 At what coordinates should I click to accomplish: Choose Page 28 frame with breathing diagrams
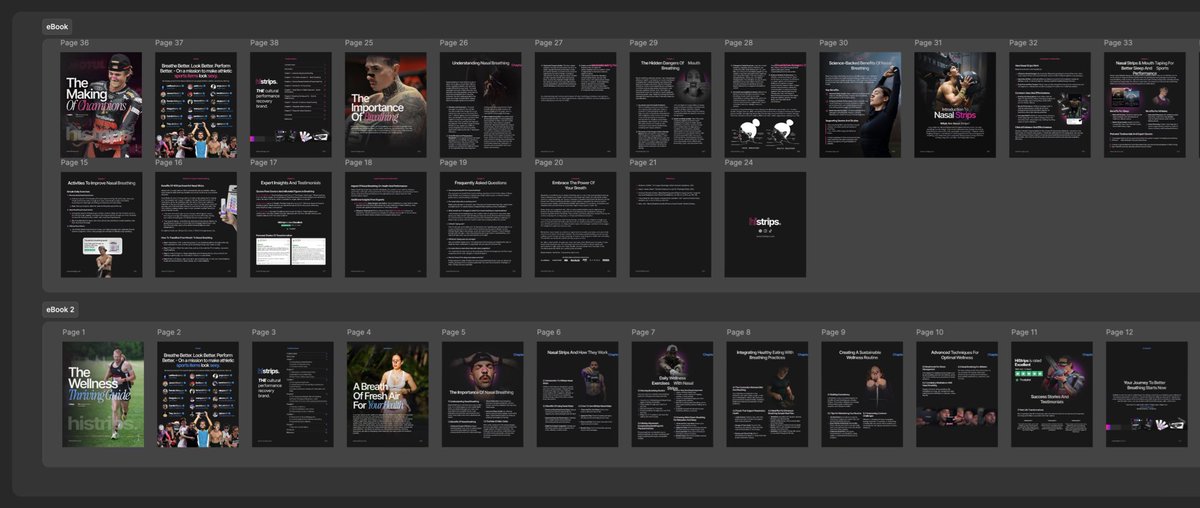tap(766, 104)
